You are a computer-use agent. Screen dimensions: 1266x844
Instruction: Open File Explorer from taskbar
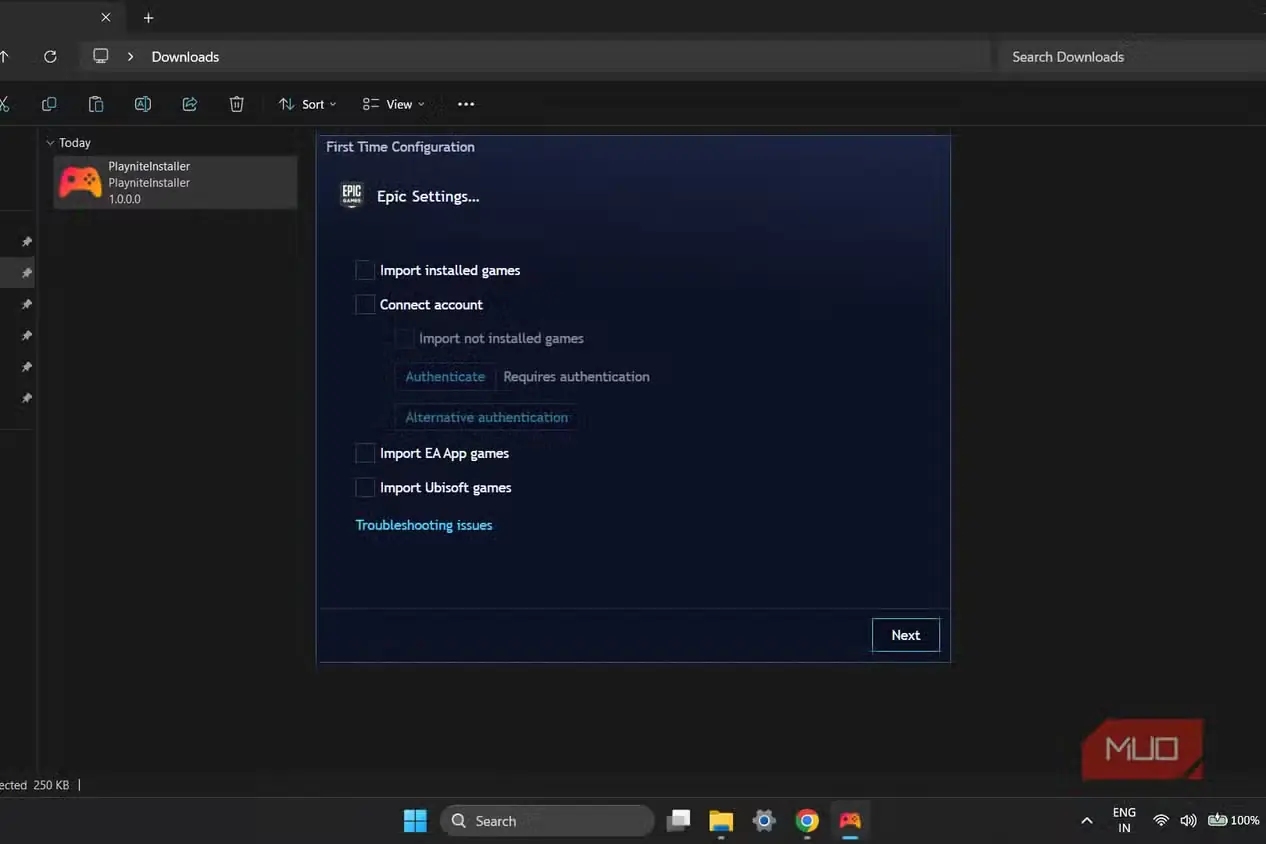[x=721, y=821]
